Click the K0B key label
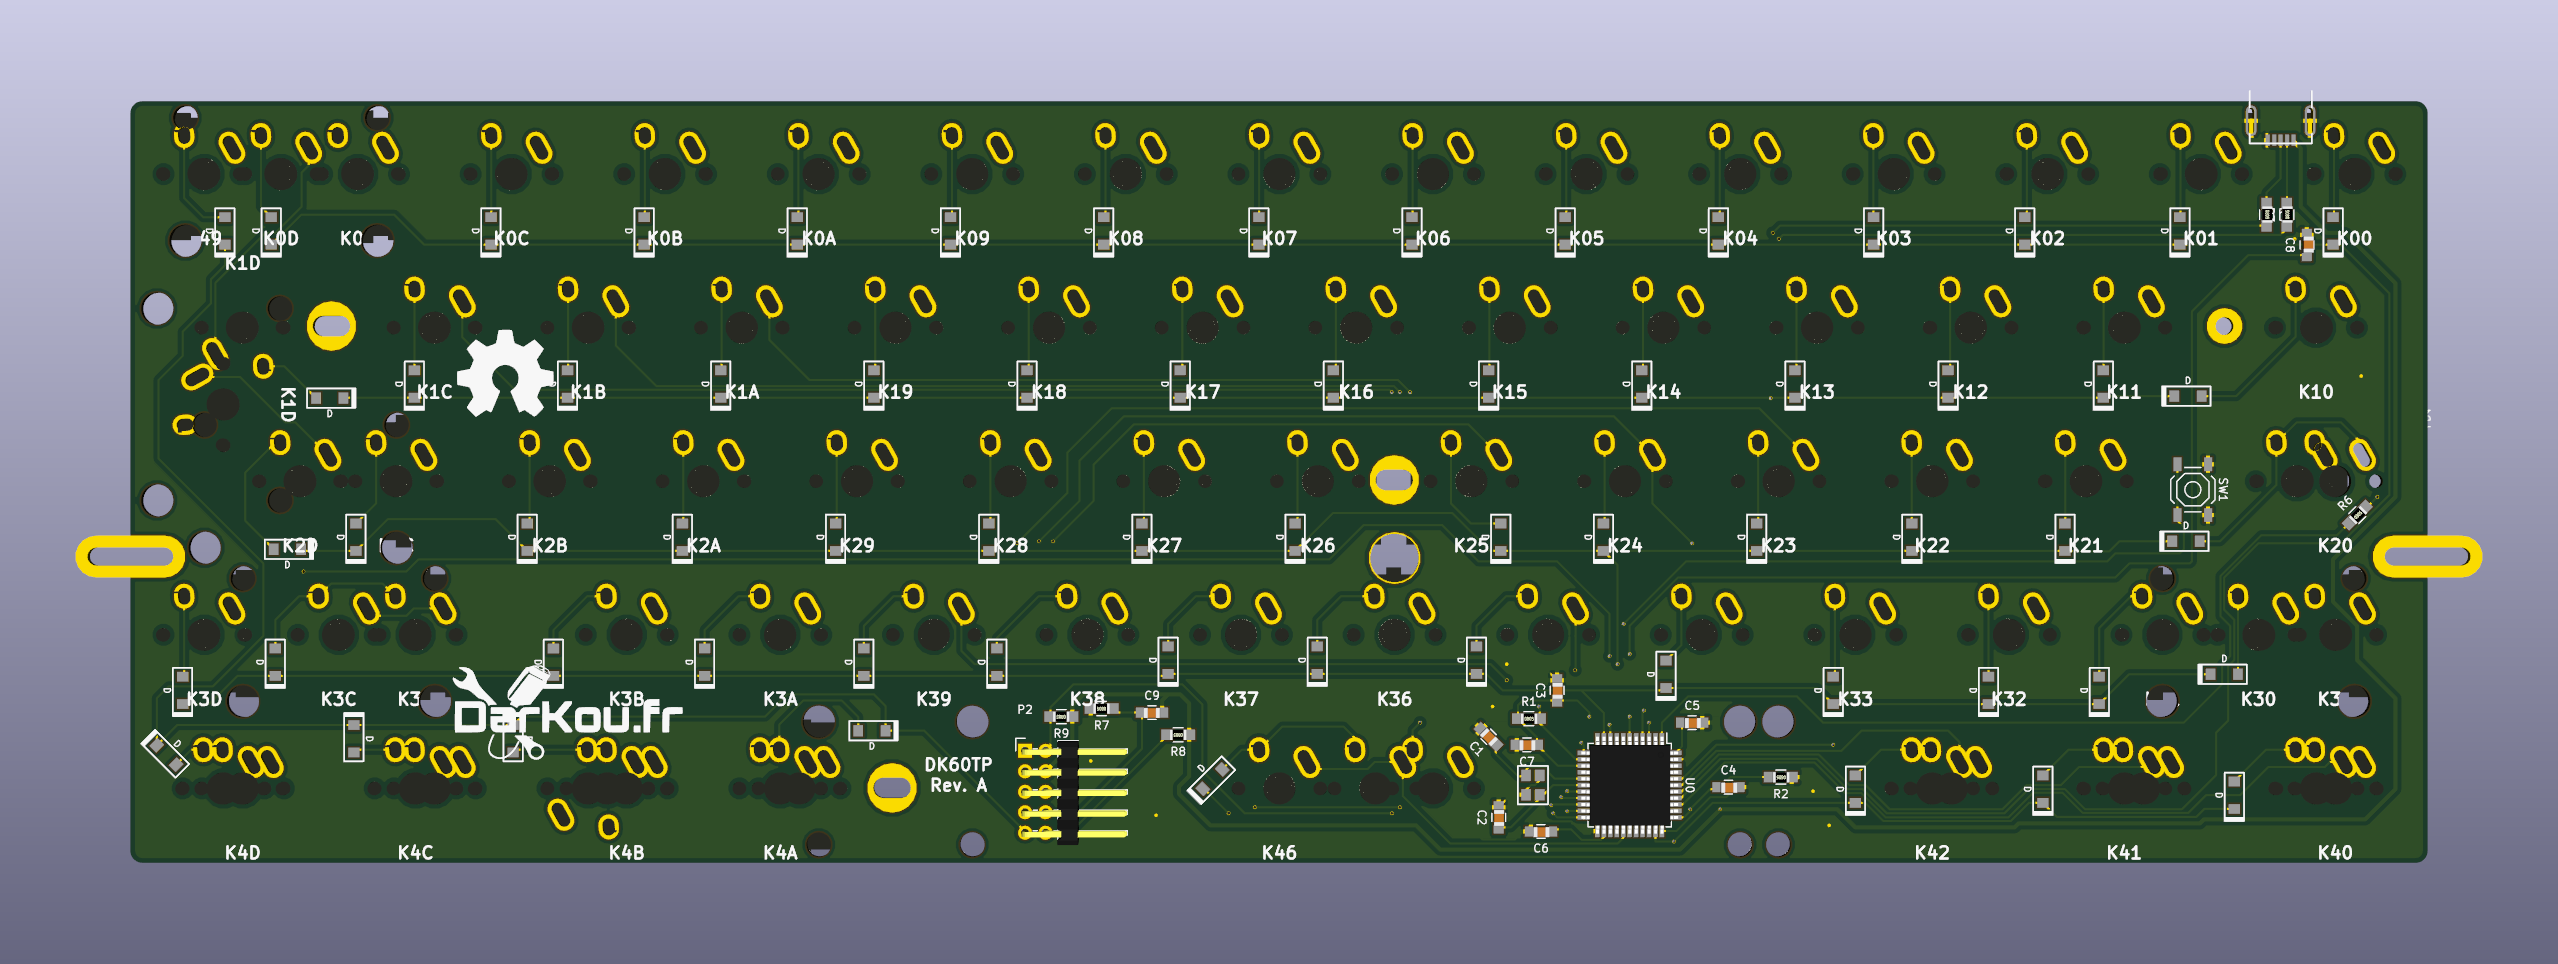Screen dimensions: 2558x964 (665, 238)
